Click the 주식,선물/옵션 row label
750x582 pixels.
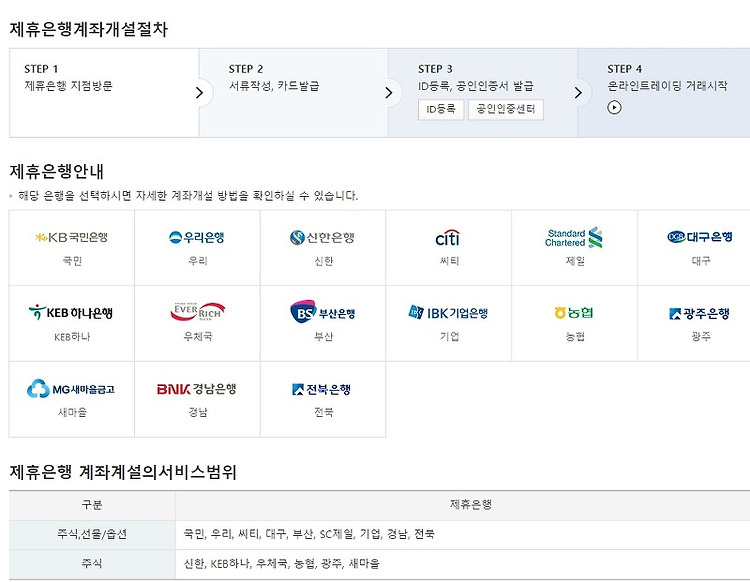tap(92, 534)
